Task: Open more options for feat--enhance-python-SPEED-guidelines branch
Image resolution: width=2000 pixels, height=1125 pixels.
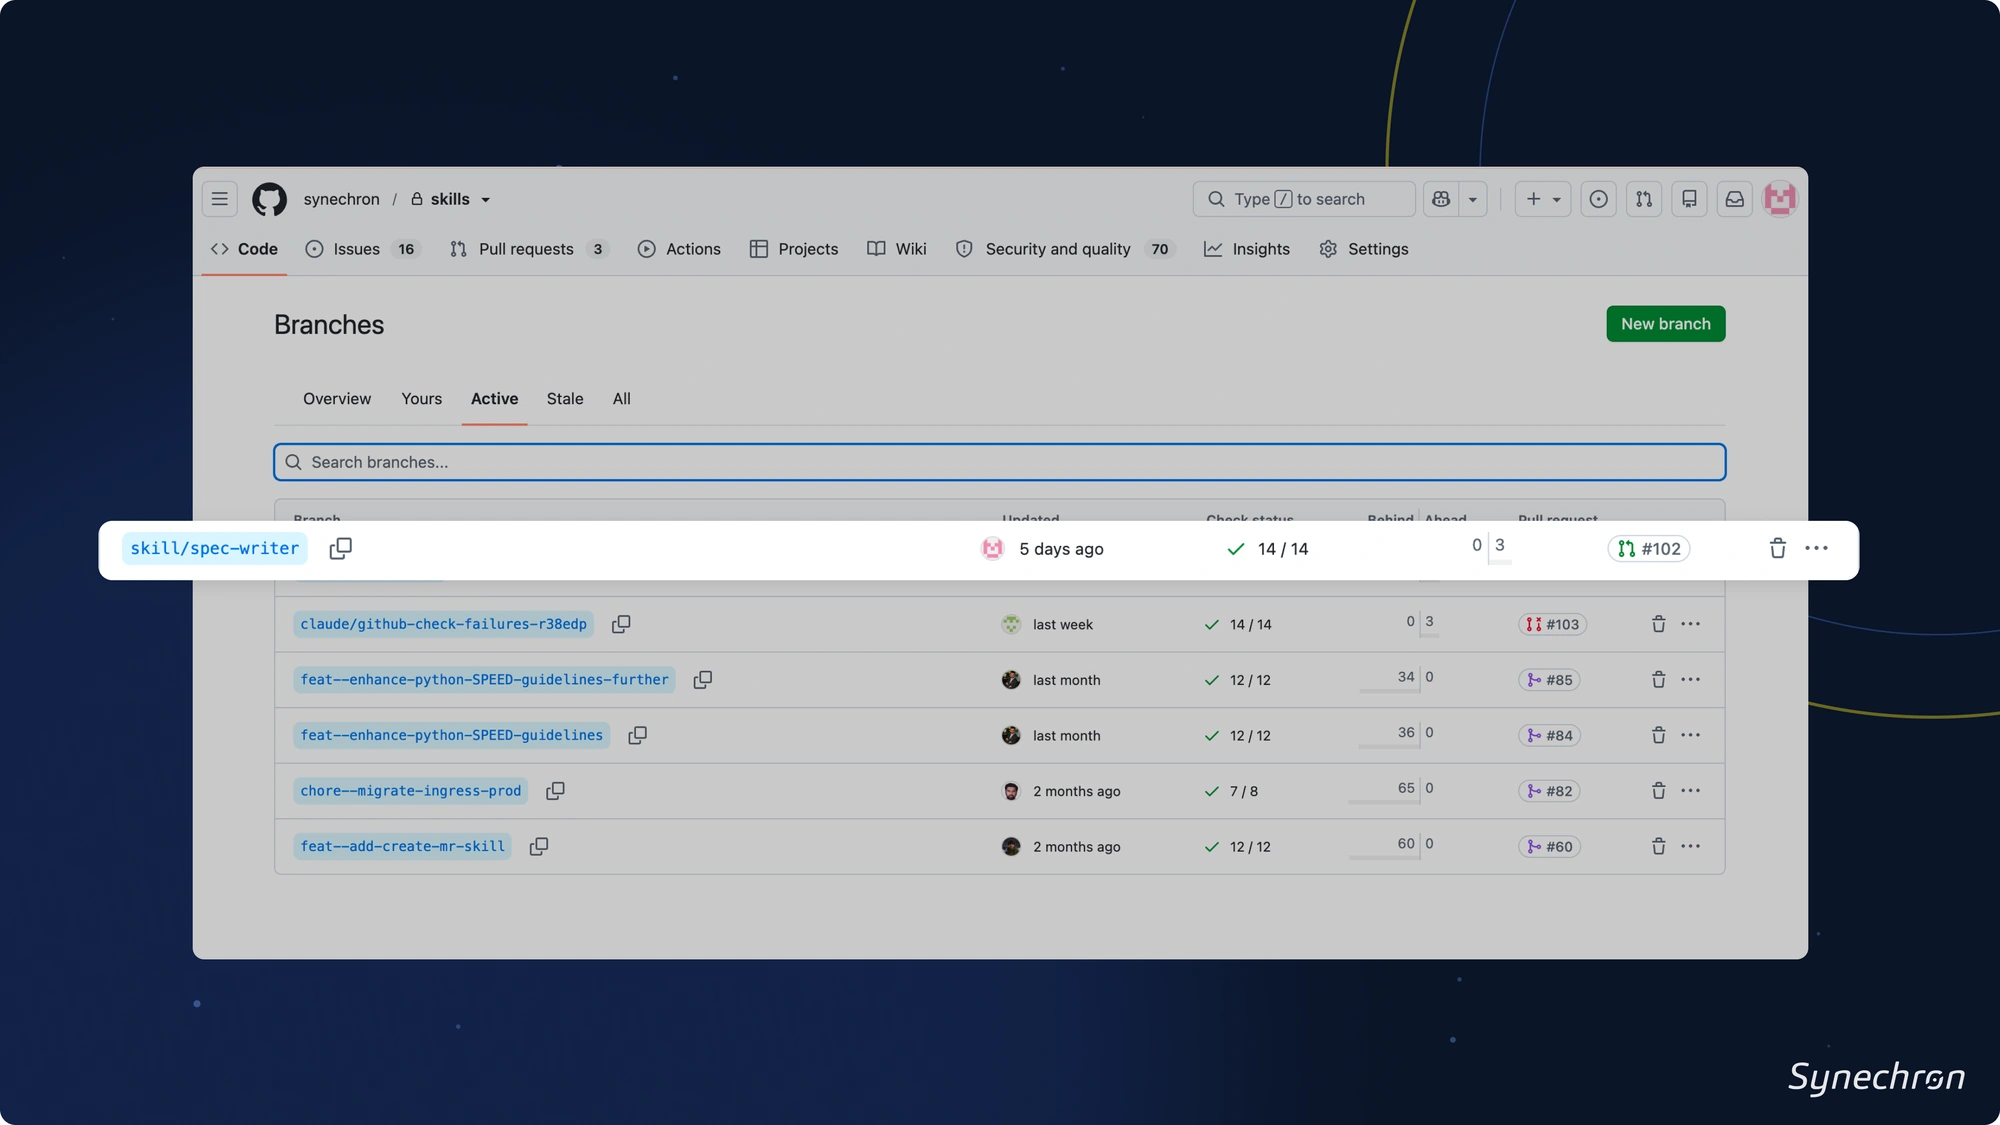Action: (x=1690, y=735)
